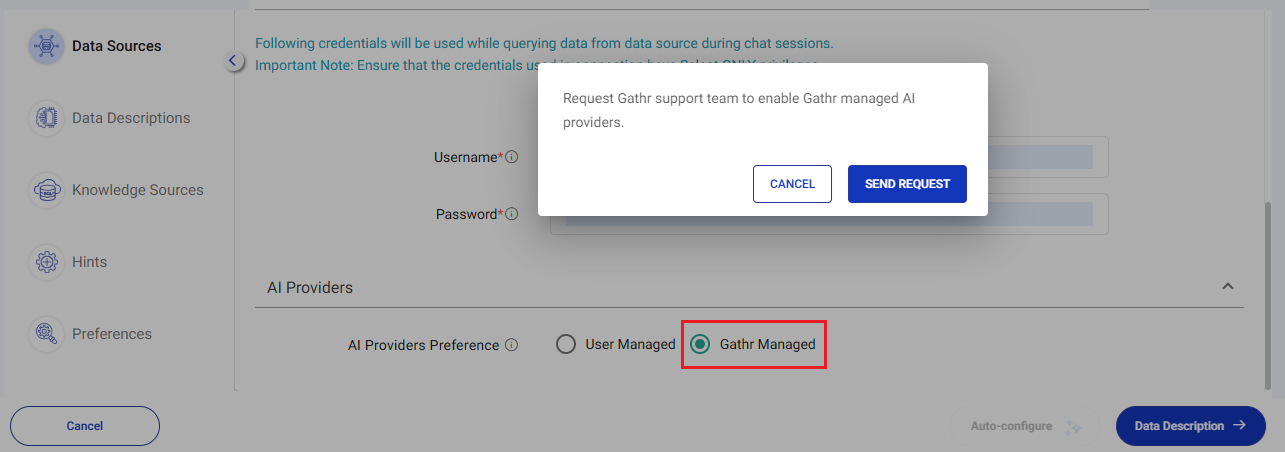
Task: Click the Data Sources sidebar icon
Action: click(47, 46)
